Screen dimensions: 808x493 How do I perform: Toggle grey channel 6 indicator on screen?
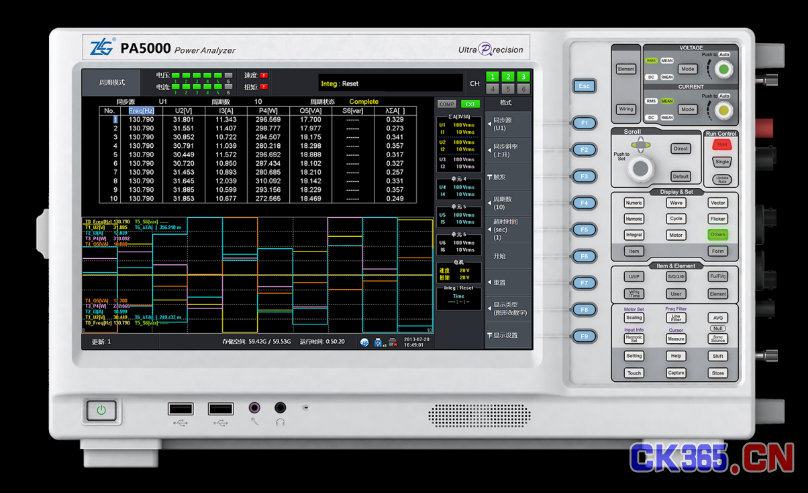coord(523,89)
